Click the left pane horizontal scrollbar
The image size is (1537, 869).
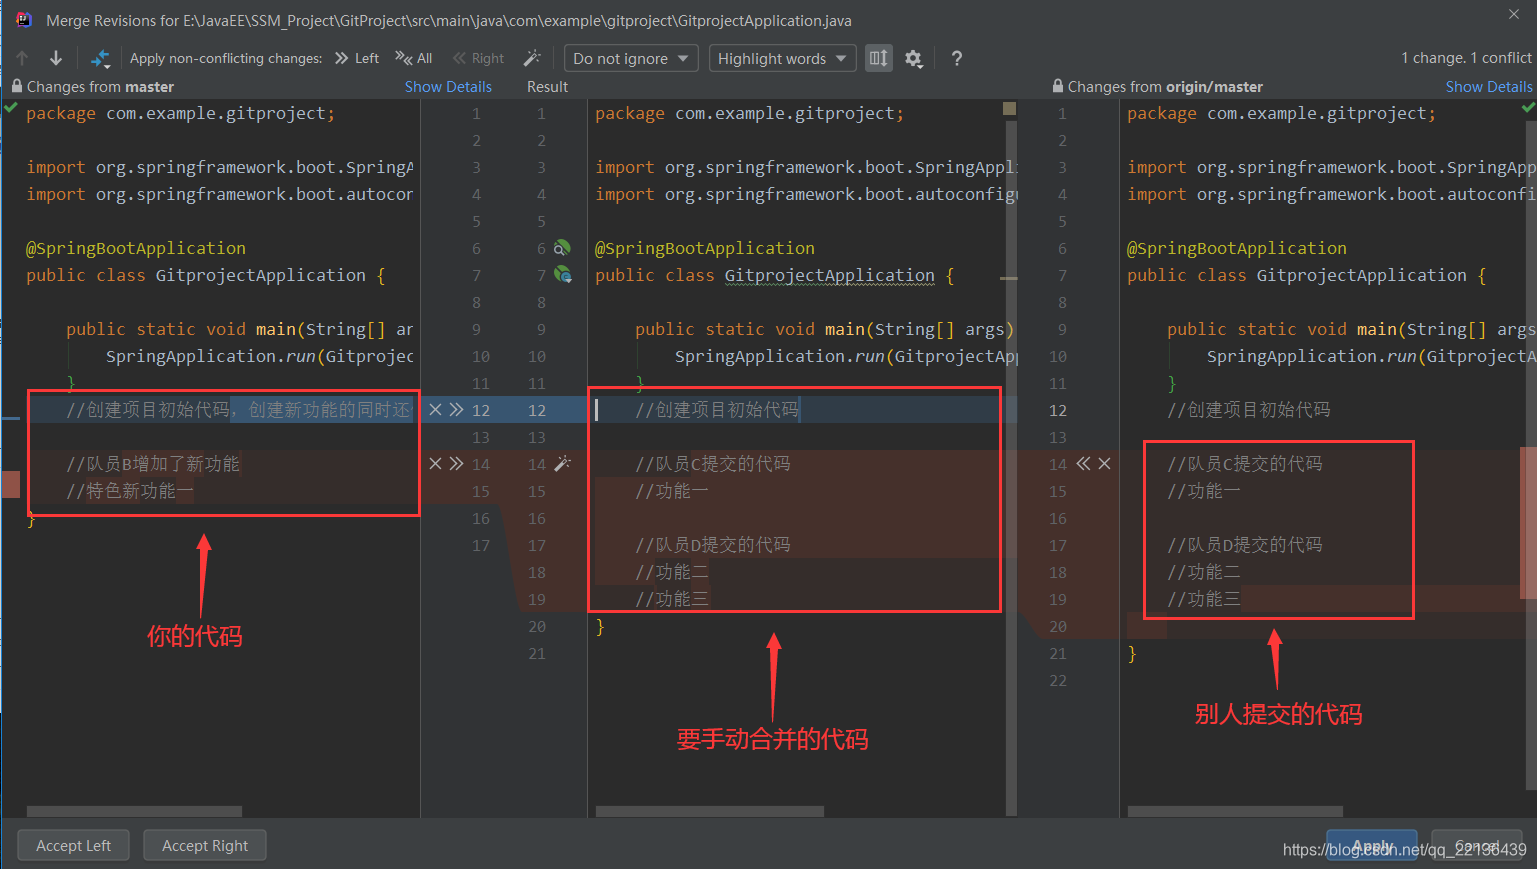coord(134,811)
